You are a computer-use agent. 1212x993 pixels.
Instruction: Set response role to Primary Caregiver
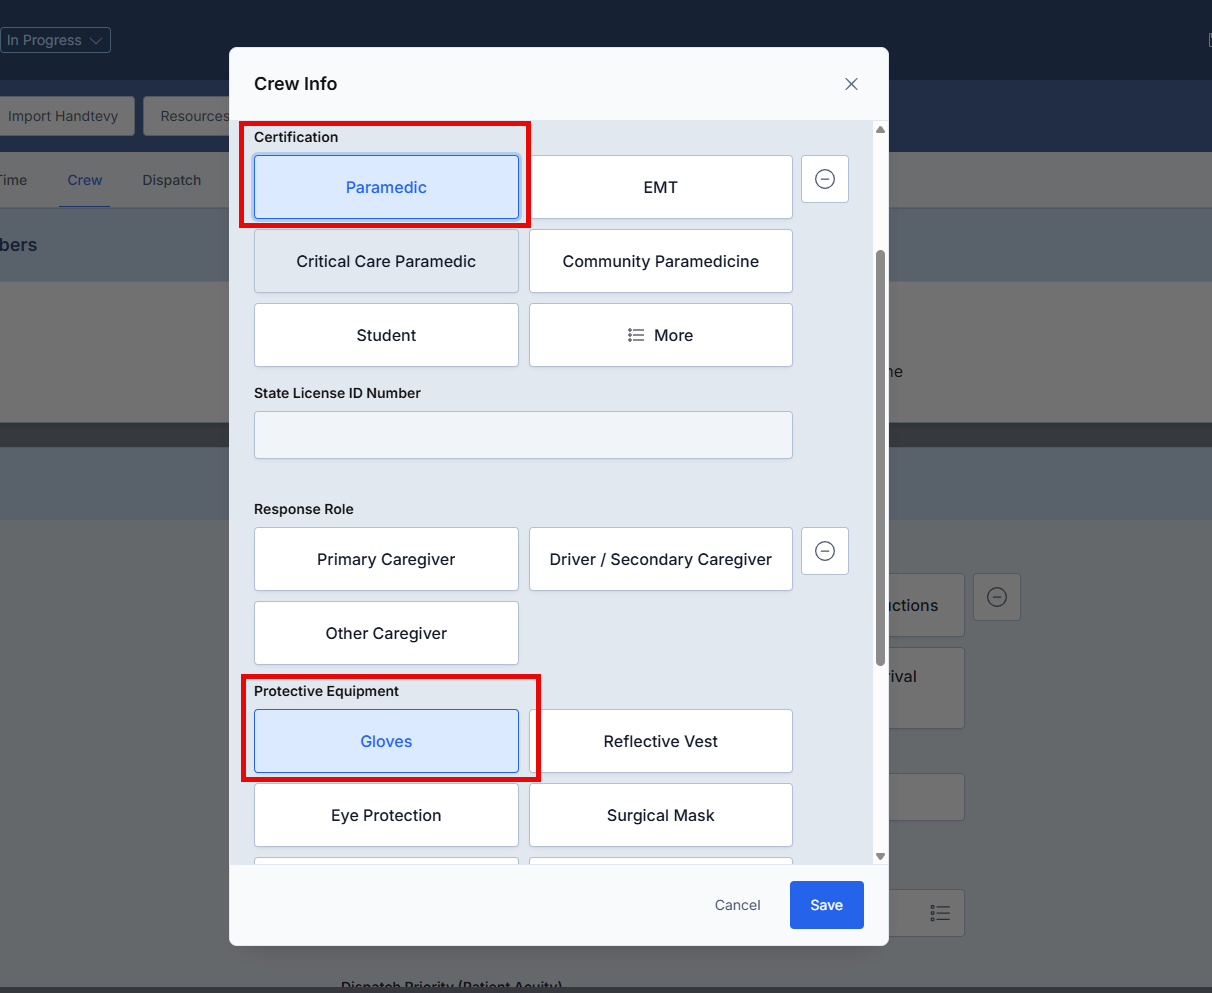pyautogui.click(x=386, y=559)
